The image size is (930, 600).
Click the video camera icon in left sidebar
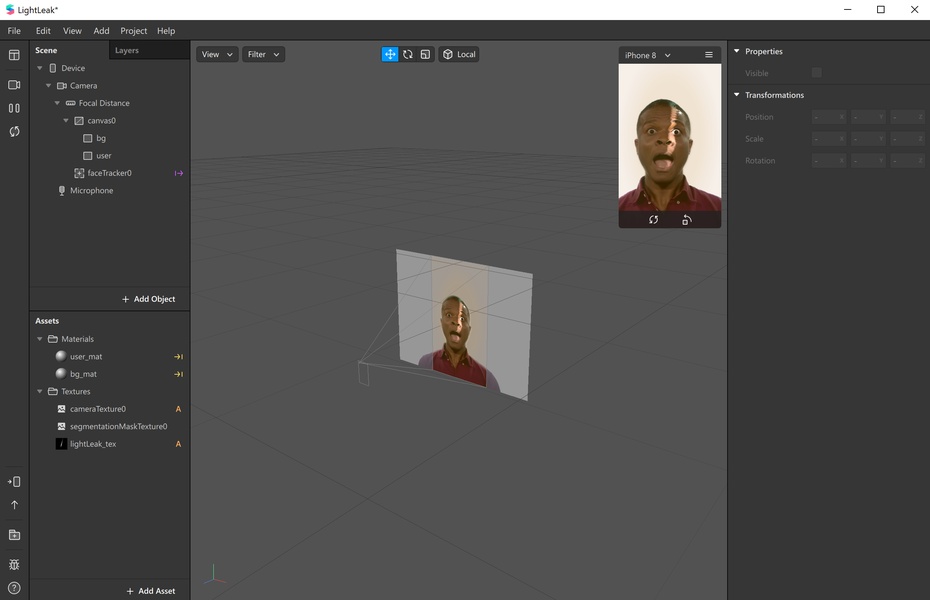point(14,85)
